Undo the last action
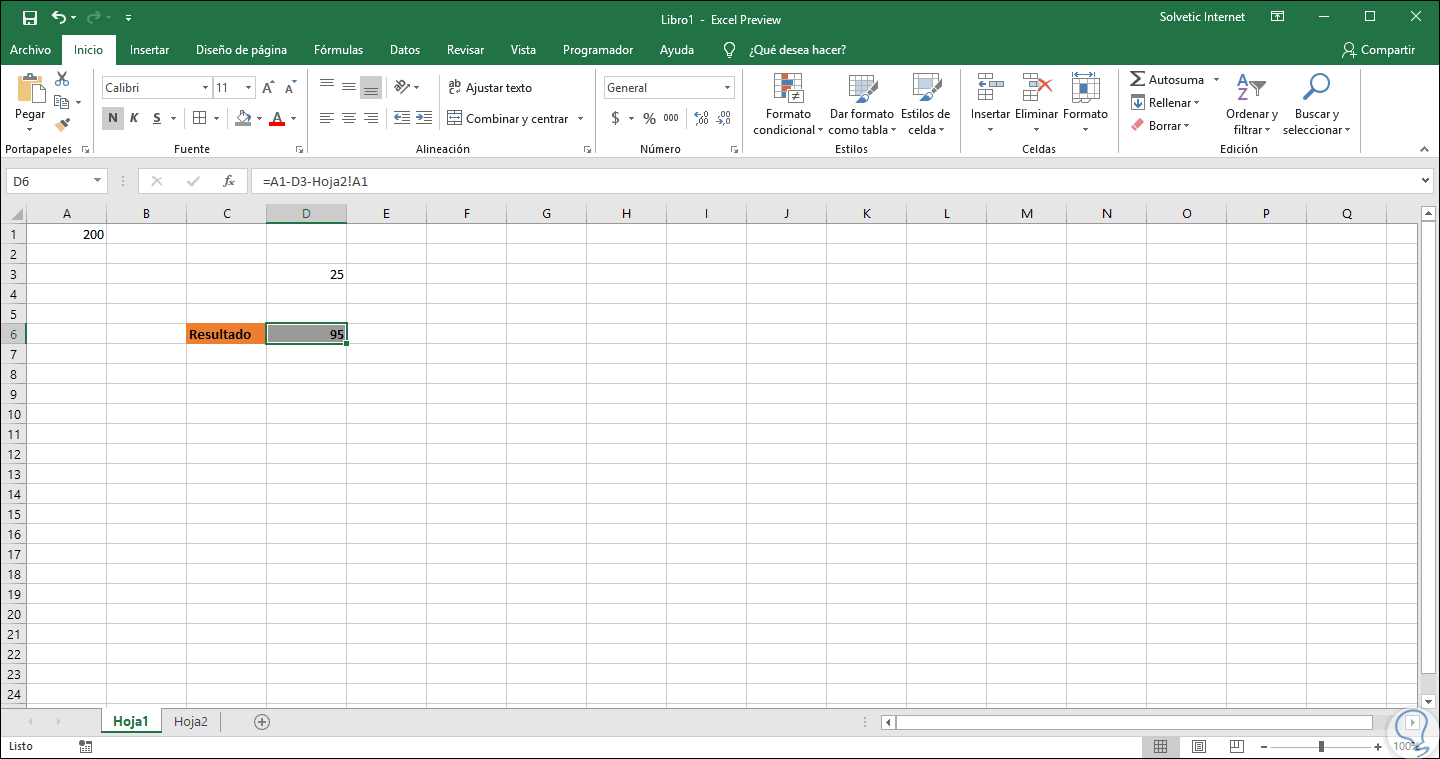The width and height of the screenshot is (1440, 759). coord(59,18)
